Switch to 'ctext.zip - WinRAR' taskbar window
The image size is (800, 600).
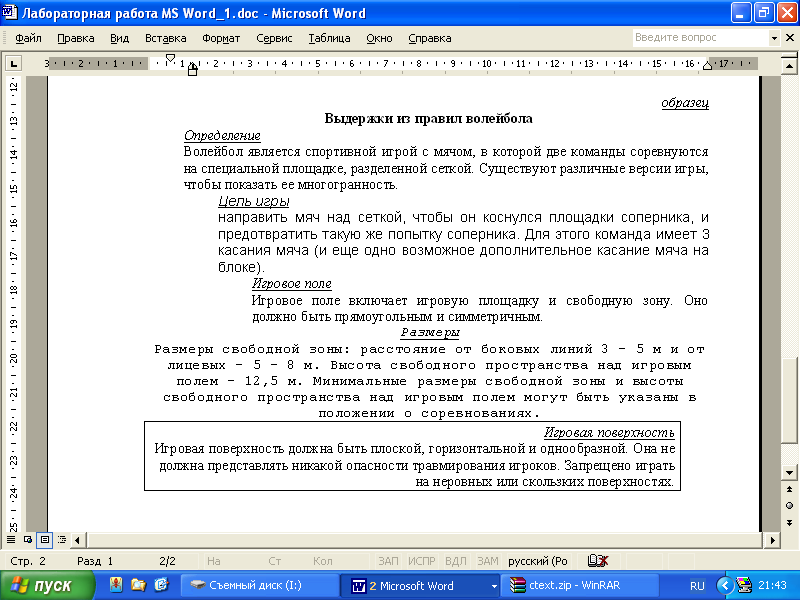point(579,585)
